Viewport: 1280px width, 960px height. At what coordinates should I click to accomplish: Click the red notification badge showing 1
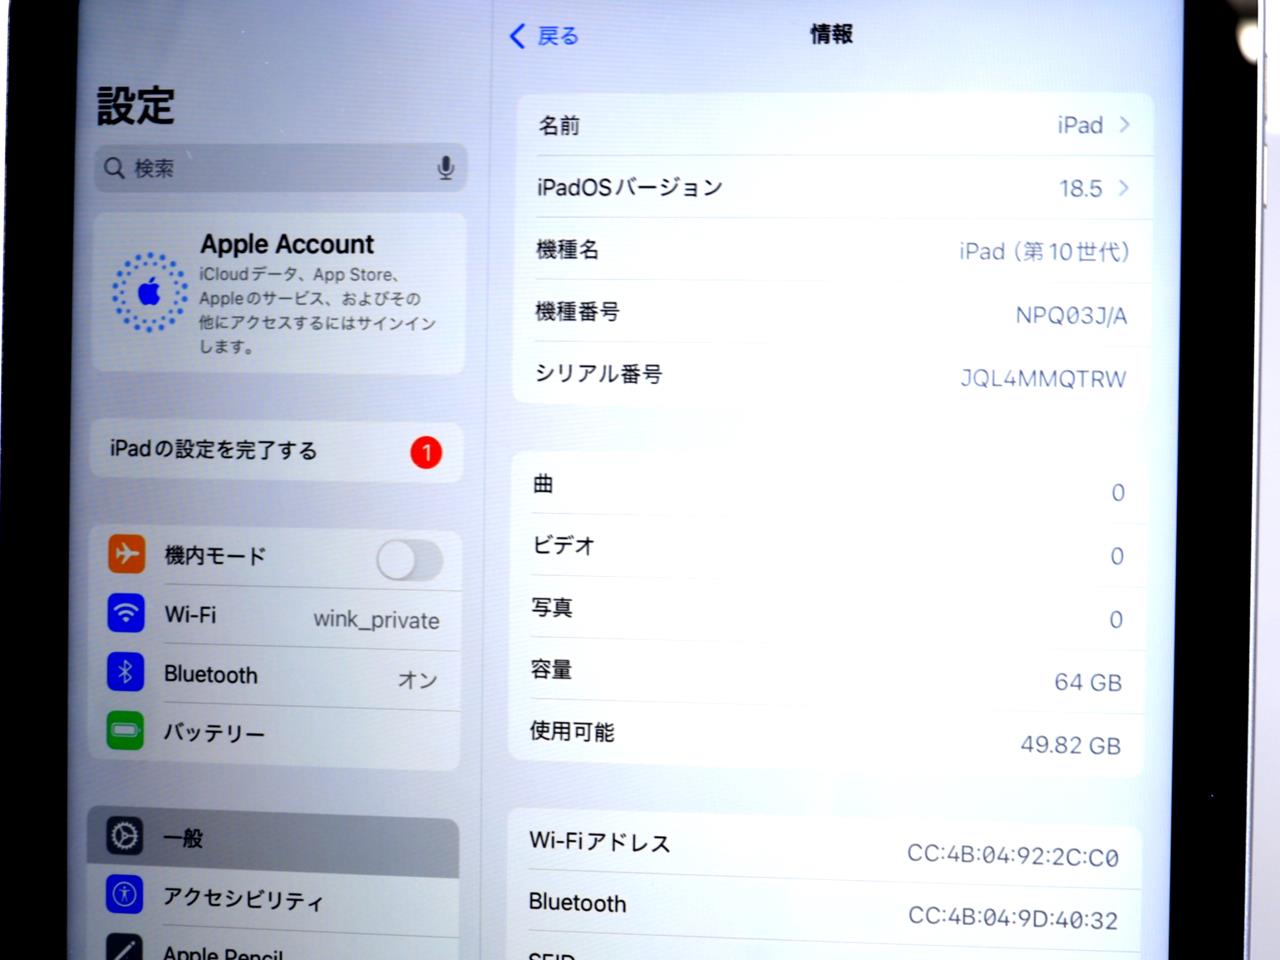point(426,453)
